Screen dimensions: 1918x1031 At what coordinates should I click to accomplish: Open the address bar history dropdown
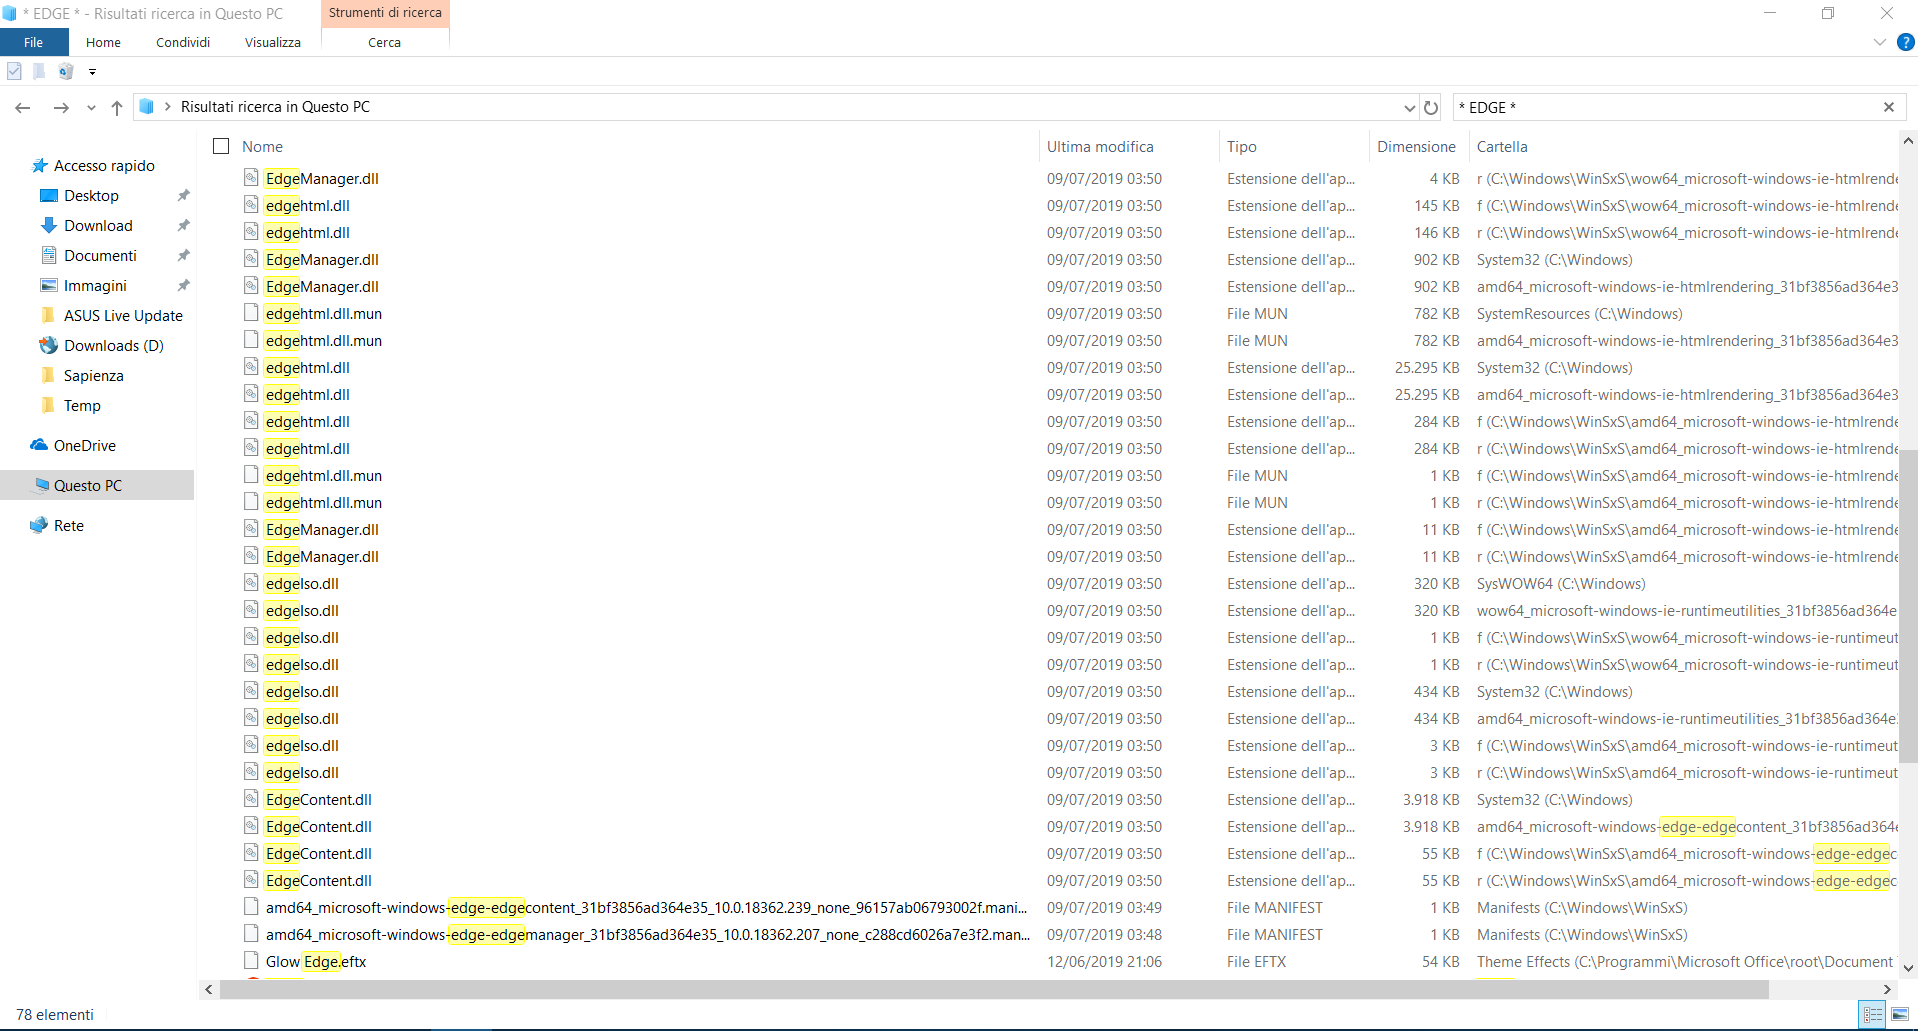click(x=1409, y=107)
